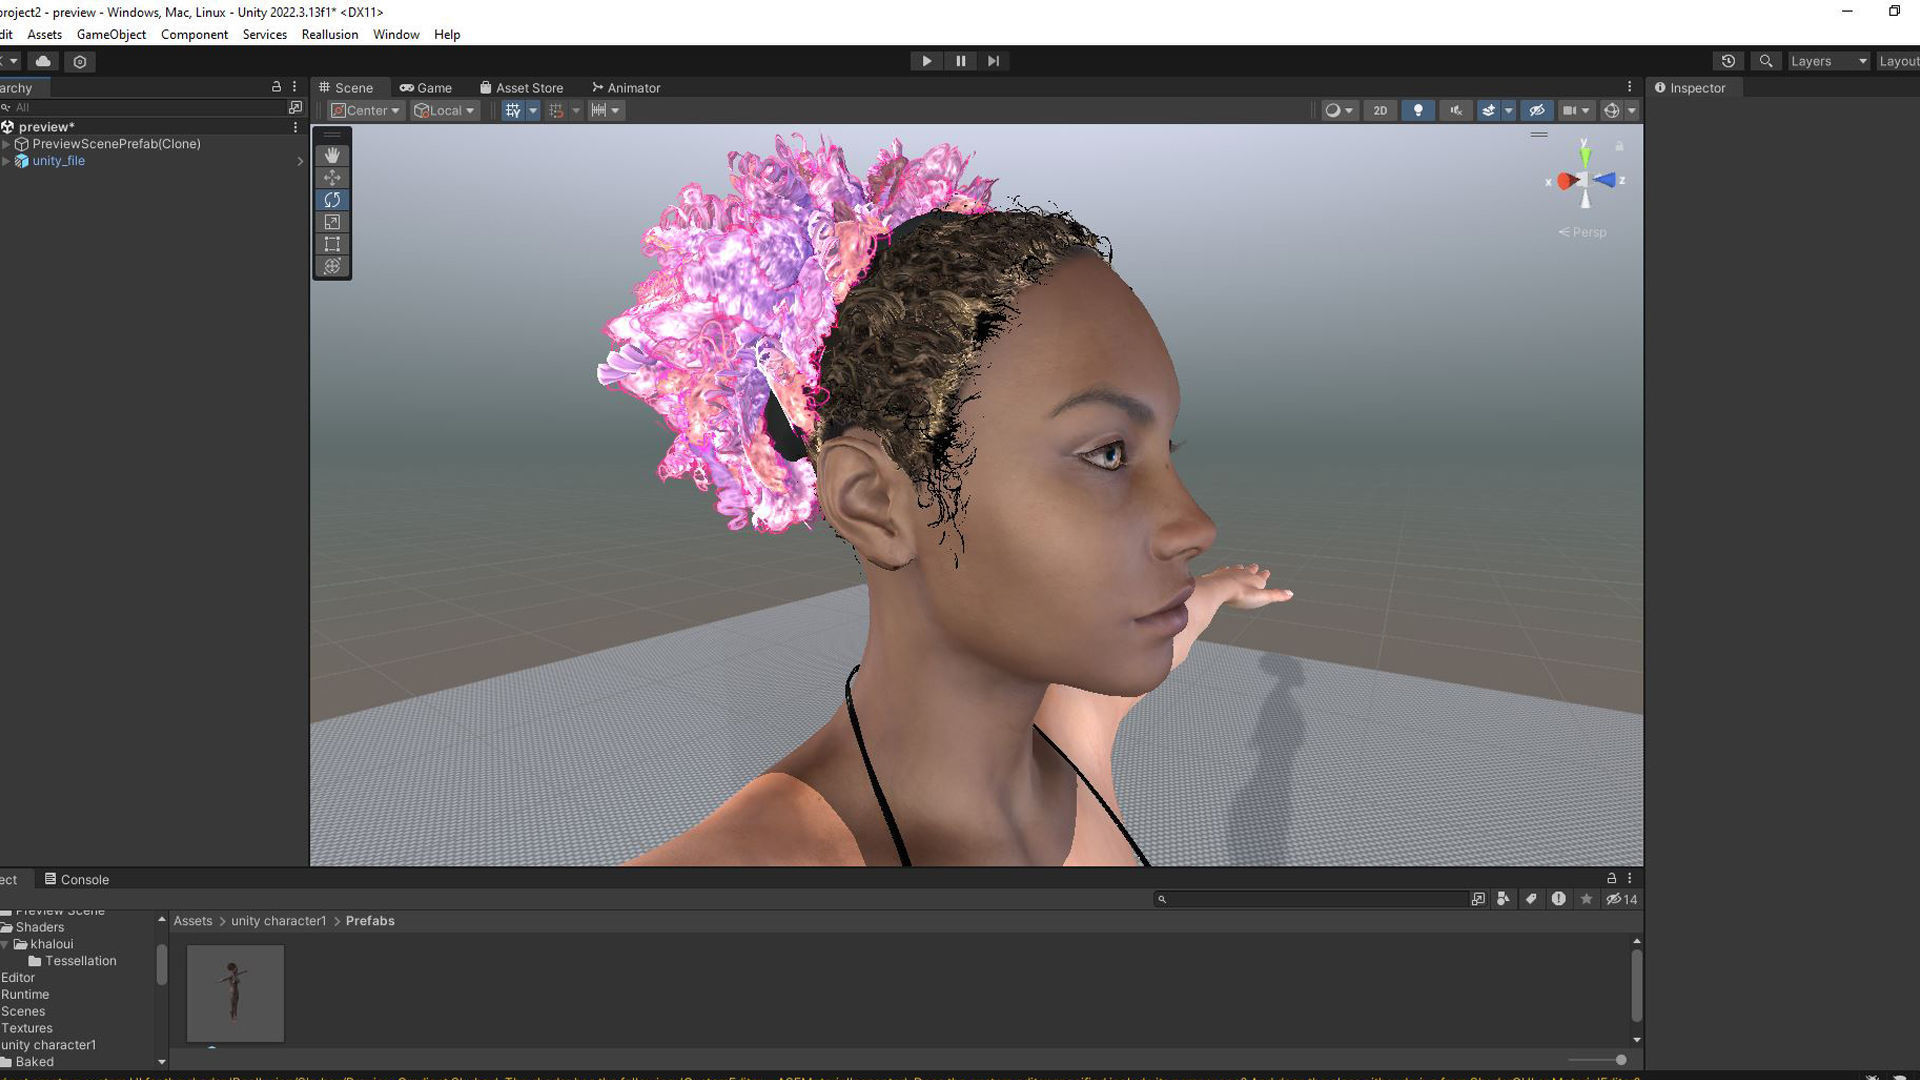Show favorites star filter in Project
Image resolution: width=1920 pixels, height=1080 pixels.
(1586, 899)
